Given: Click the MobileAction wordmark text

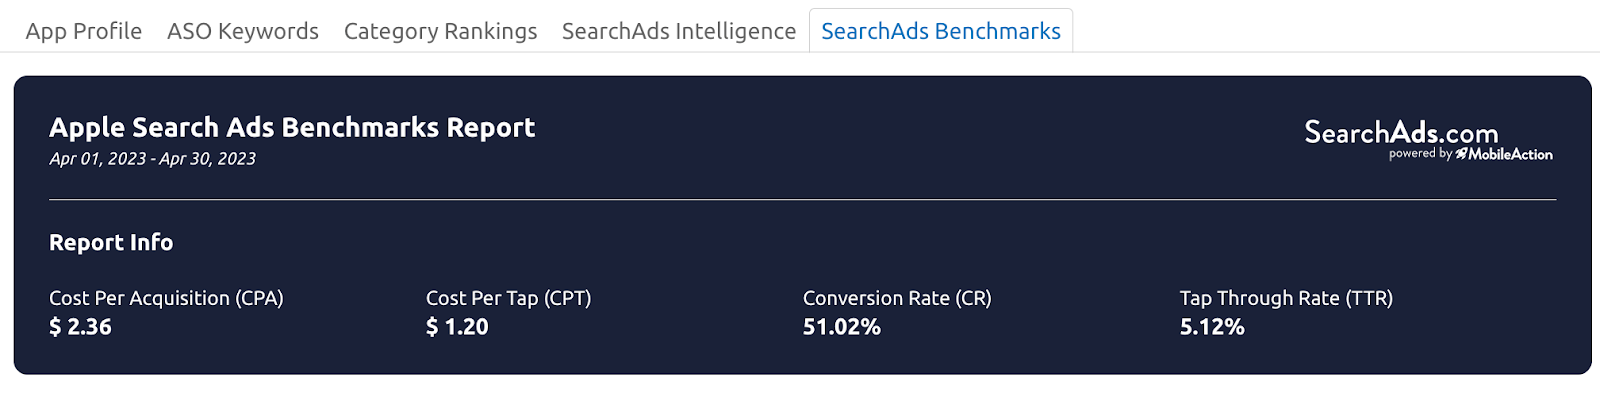Looking at the screenshot, I should [x=1511, y=154].
